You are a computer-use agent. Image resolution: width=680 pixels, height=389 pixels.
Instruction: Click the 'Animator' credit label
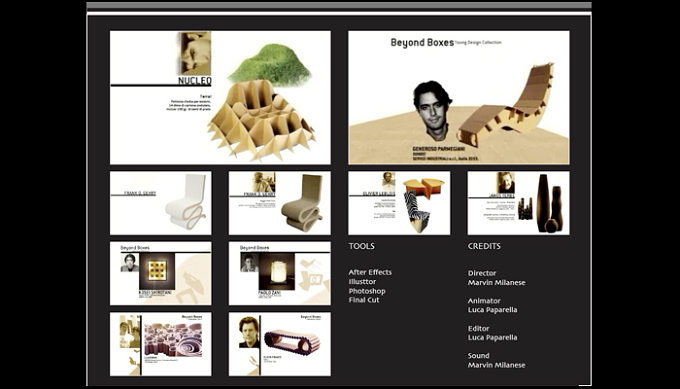click(x=484, y=301)
